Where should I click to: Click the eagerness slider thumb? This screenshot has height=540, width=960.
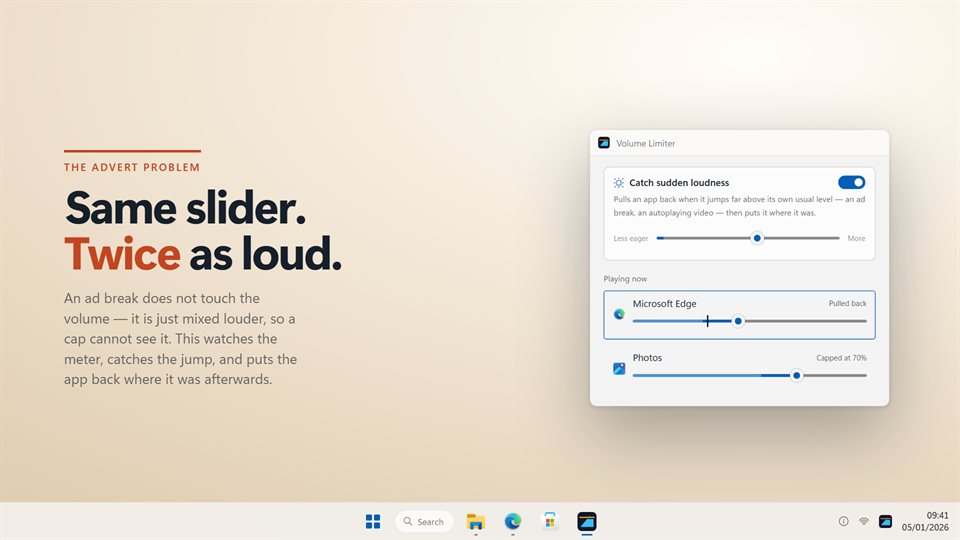pos(757,238)
